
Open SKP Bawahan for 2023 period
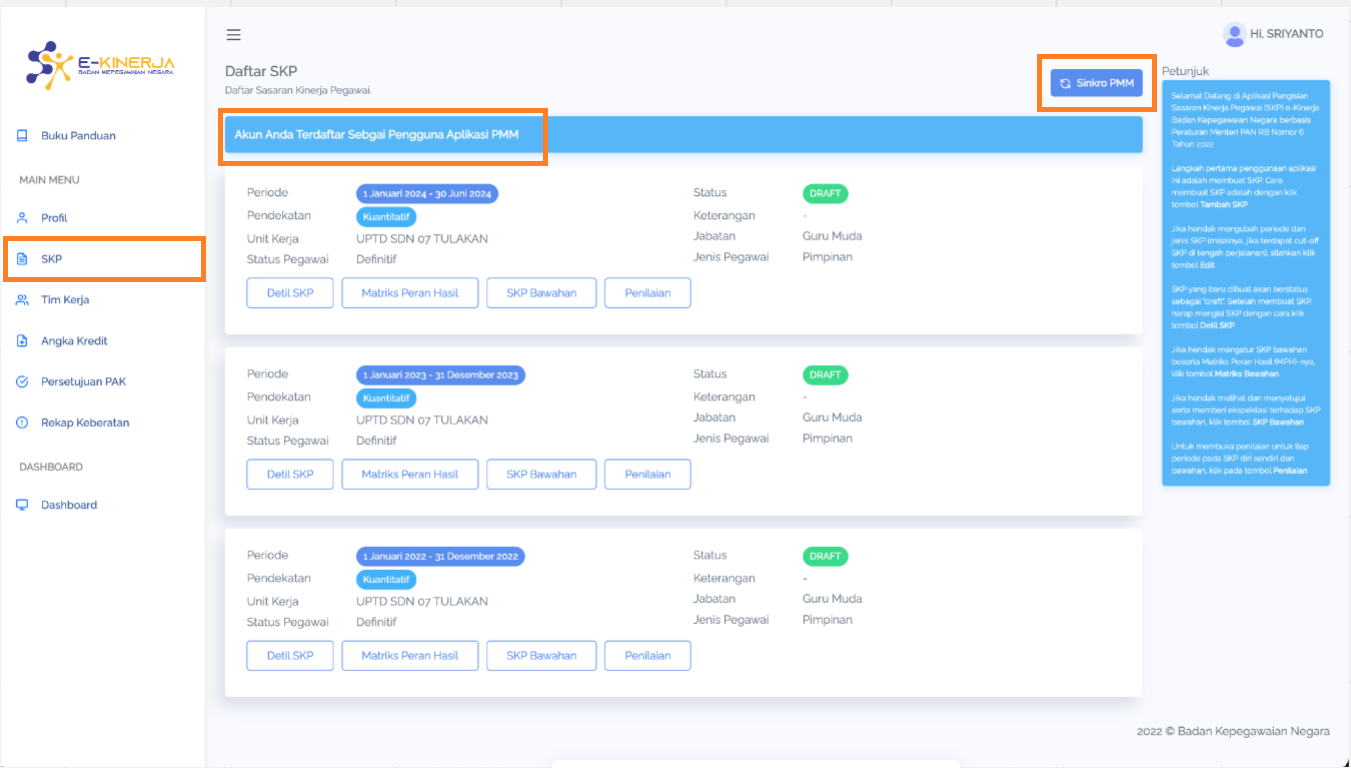[541, 474]
